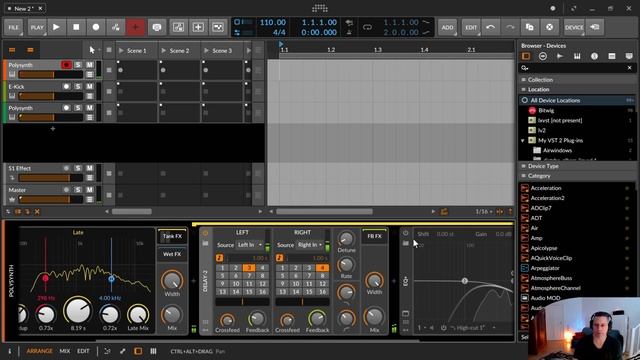The width and height of the screenshot is (640, 360).
Task: Arm the E-Kick track for recording
Action: [66, 87]
